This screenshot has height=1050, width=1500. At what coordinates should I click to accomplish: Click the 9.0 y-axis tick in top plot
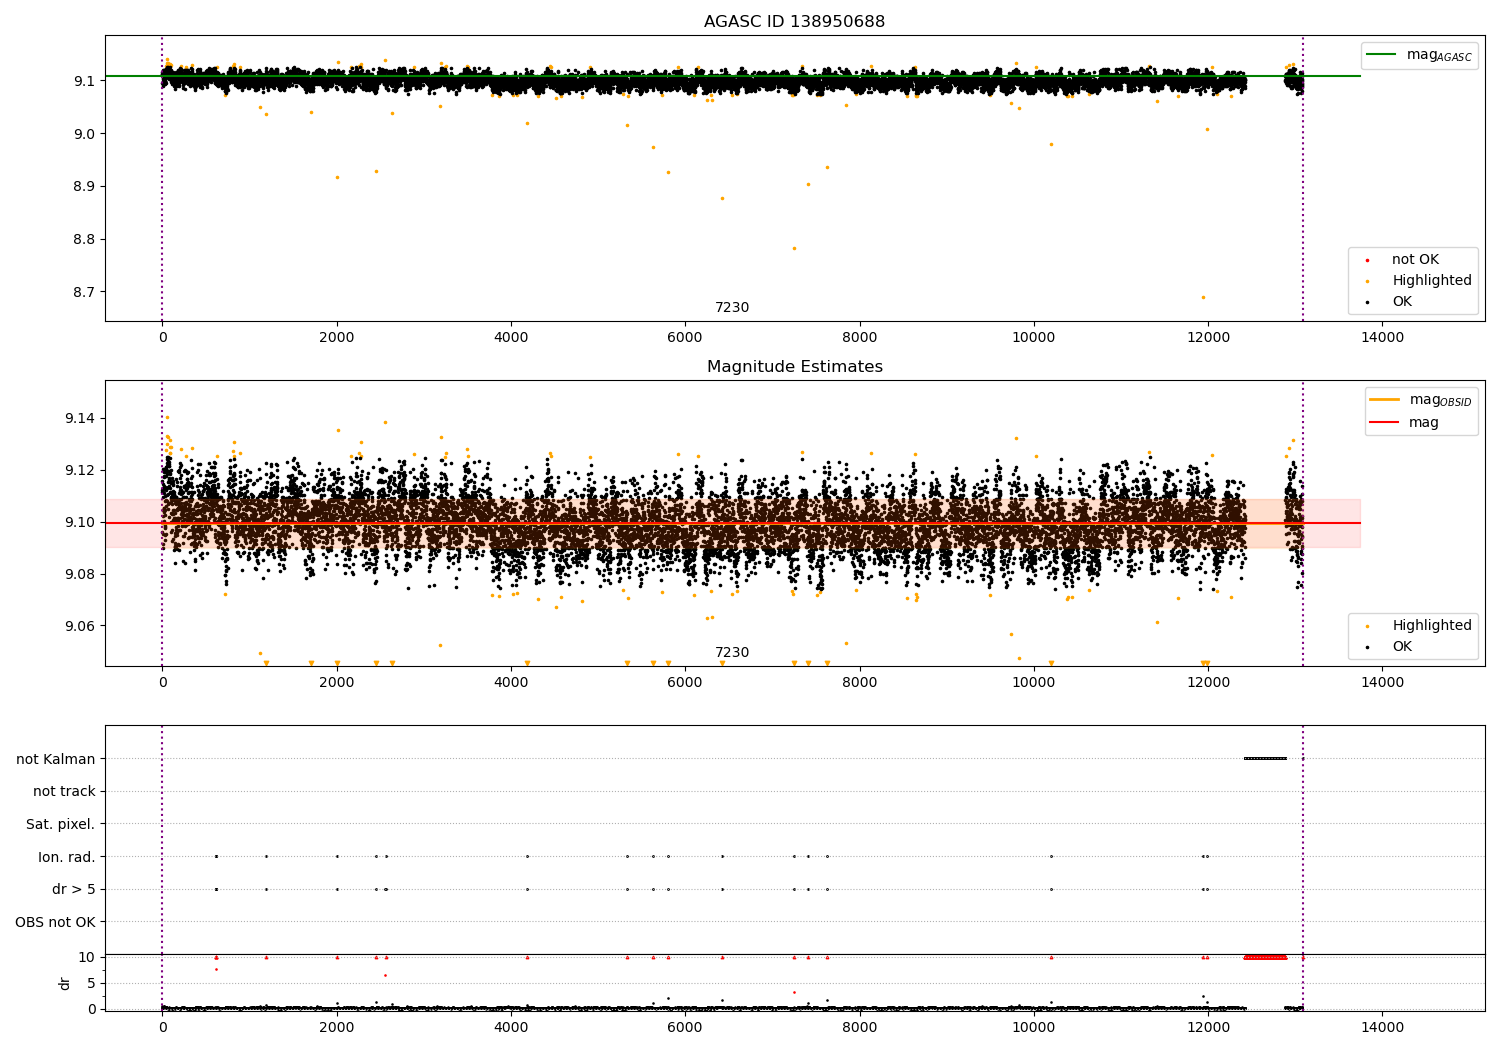pyautogui.click(x=85, y=134)
